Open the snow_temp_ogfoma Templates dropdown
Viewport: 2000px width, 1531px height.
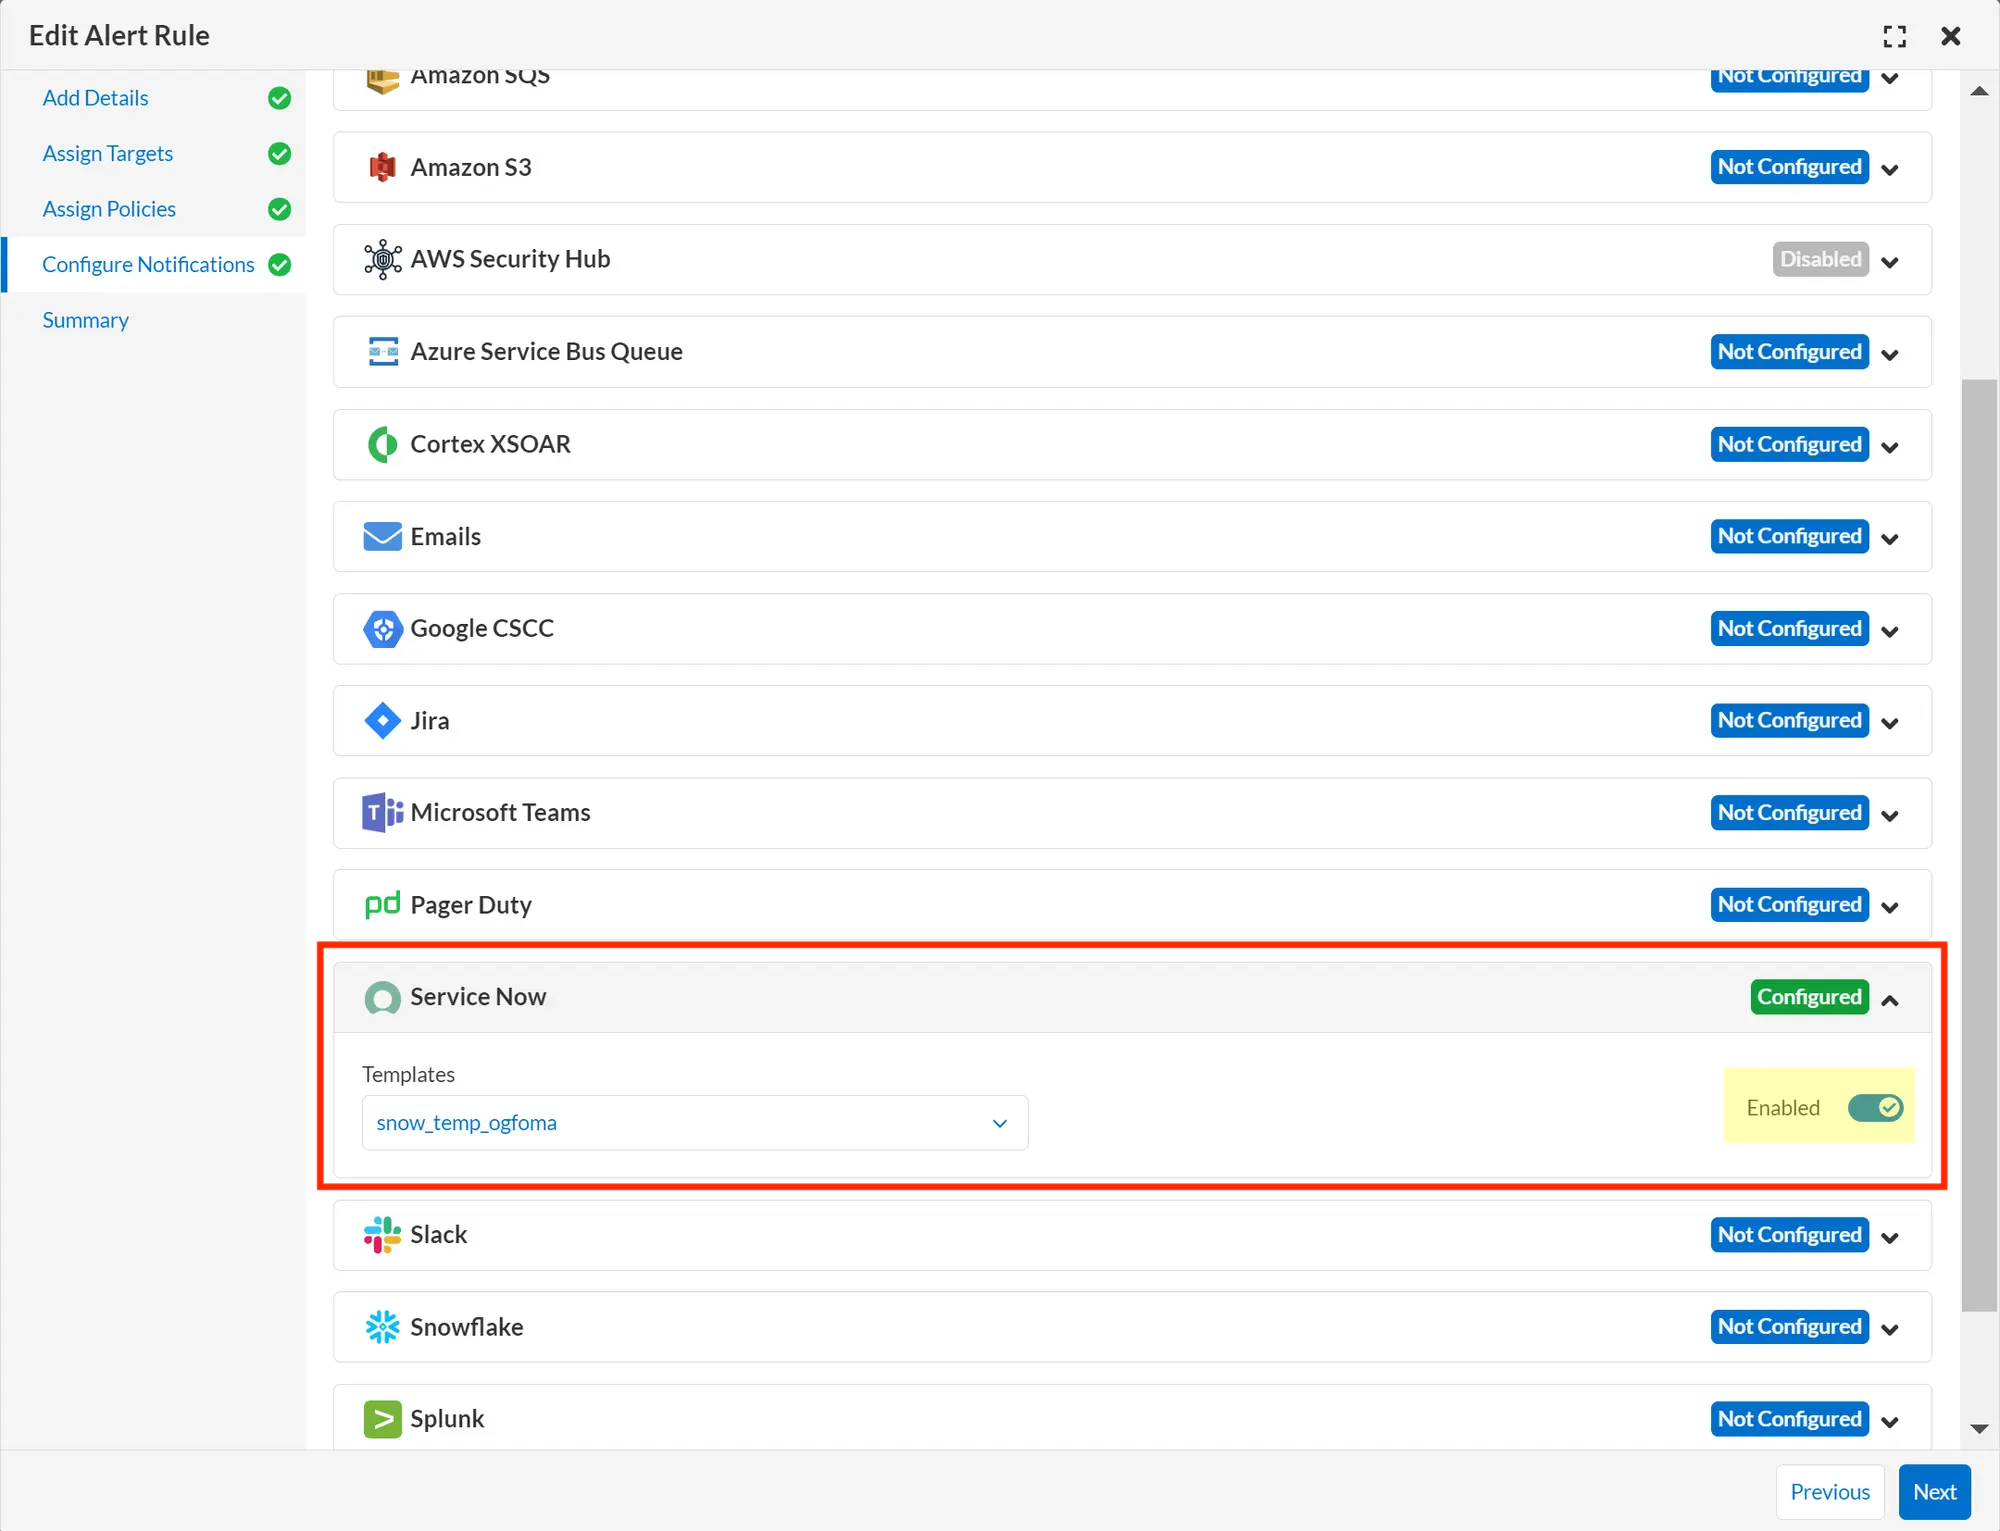[694, 1123]
